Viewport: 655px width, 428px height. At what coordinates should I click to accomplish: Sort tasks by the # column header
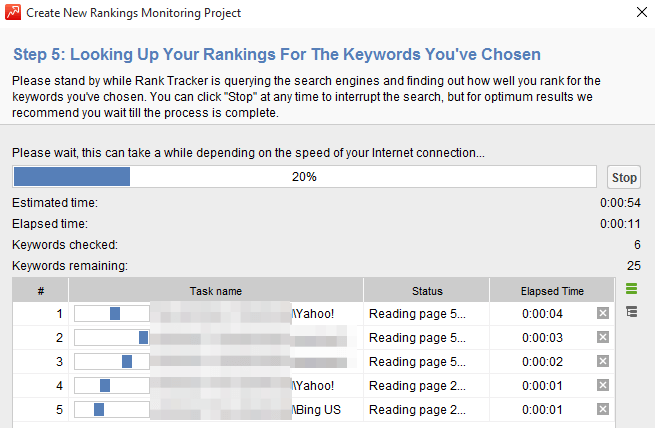(41, 291)
